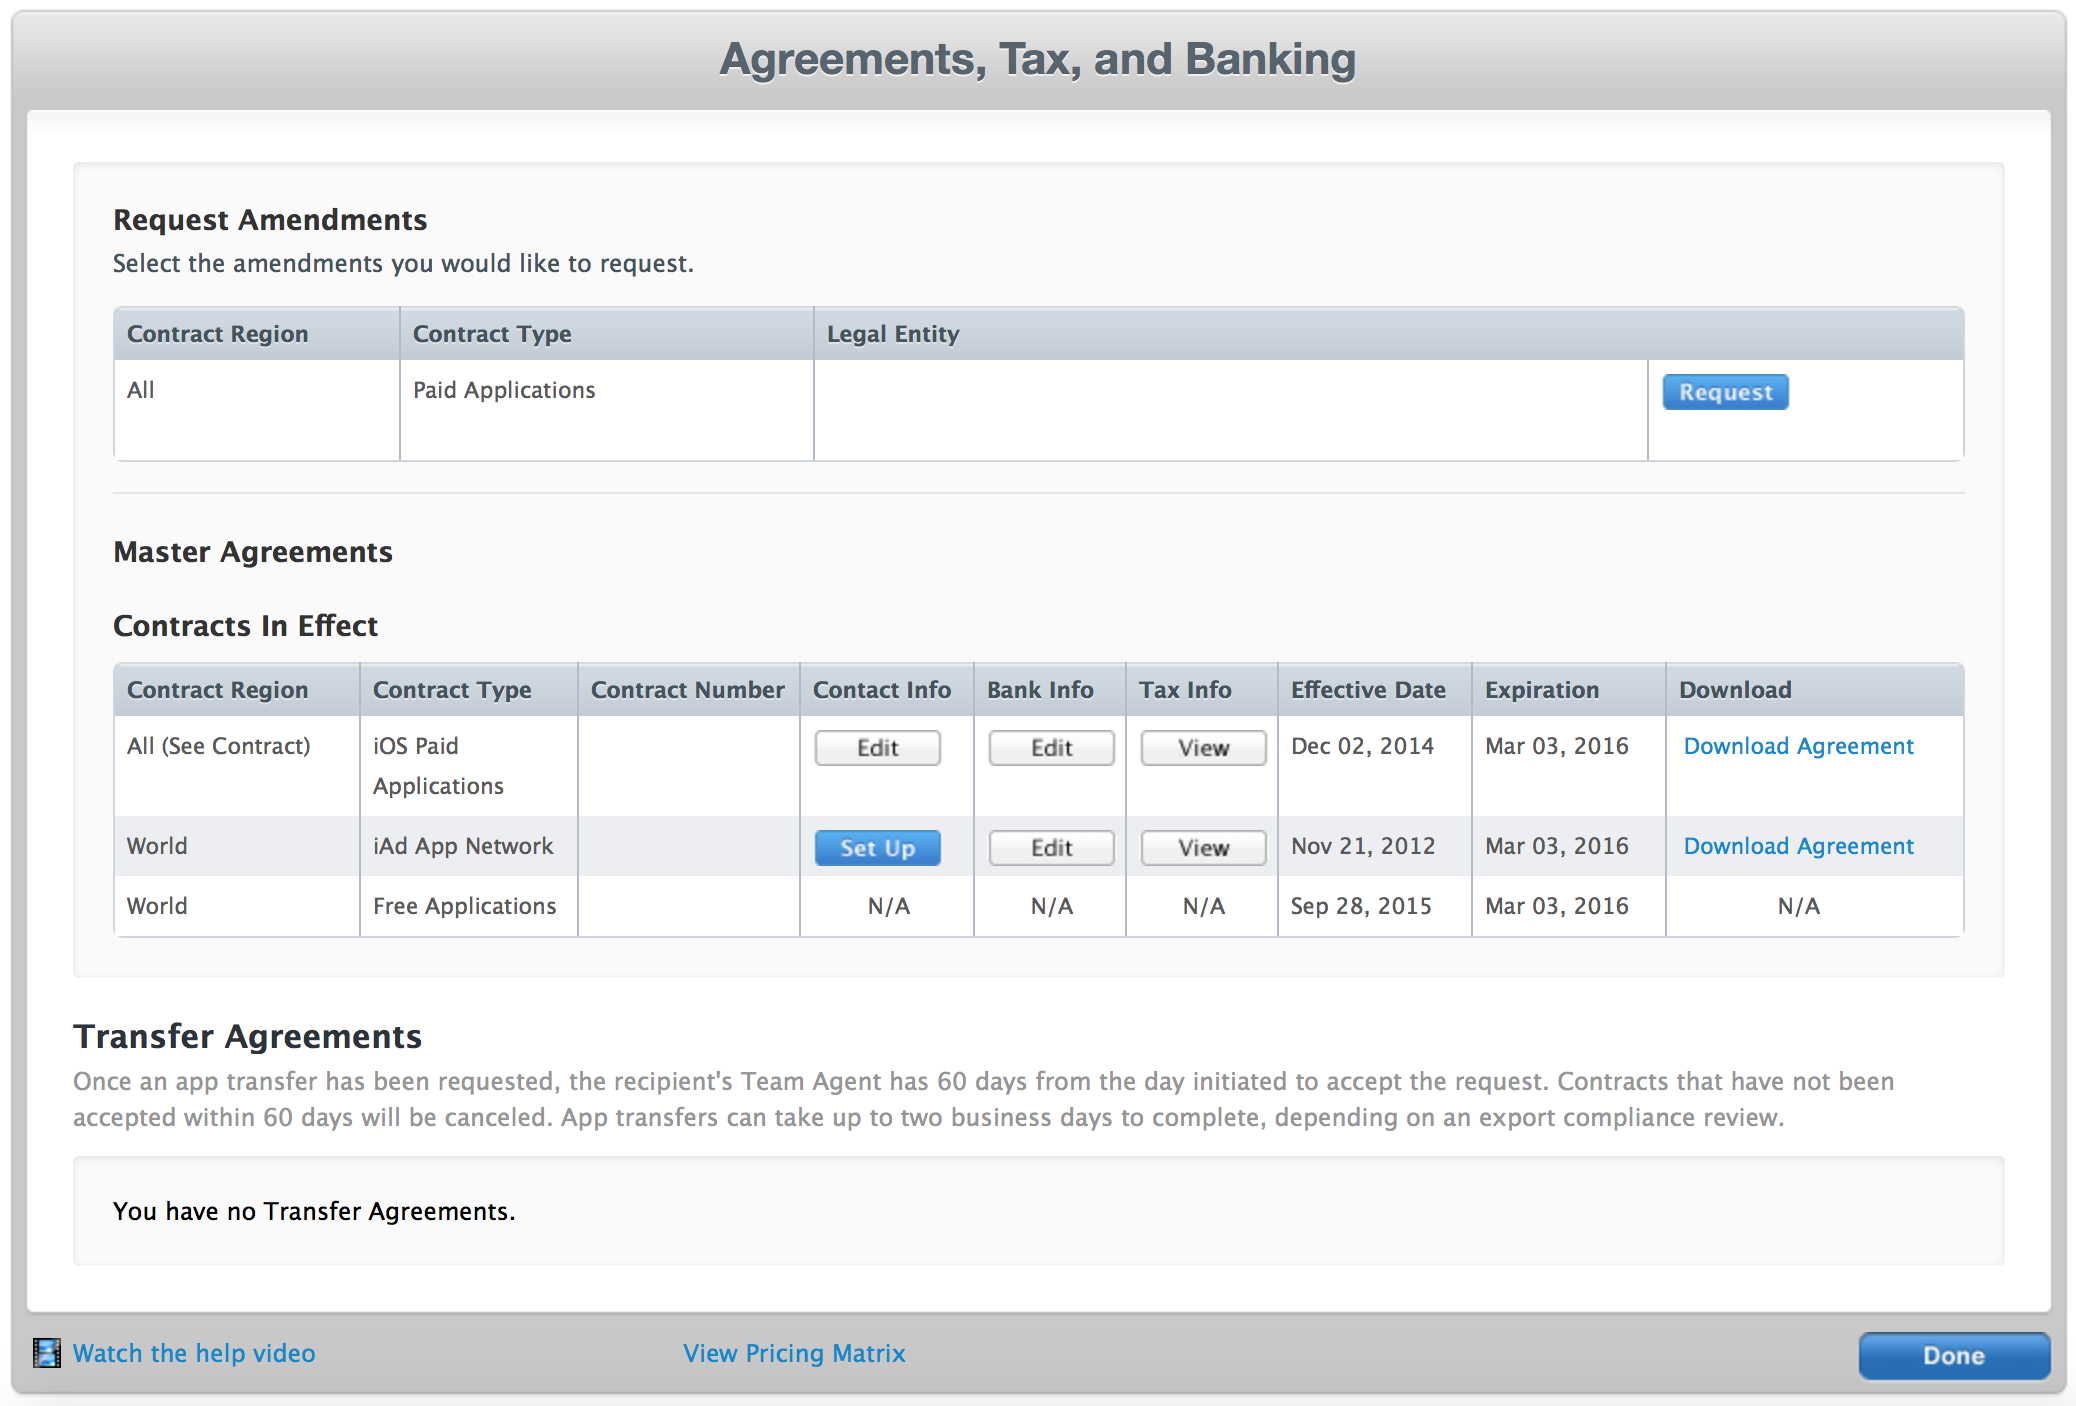Viewport: 2076px width, 1406px height.
Task: Click the Done button
Action: 1954,1355
